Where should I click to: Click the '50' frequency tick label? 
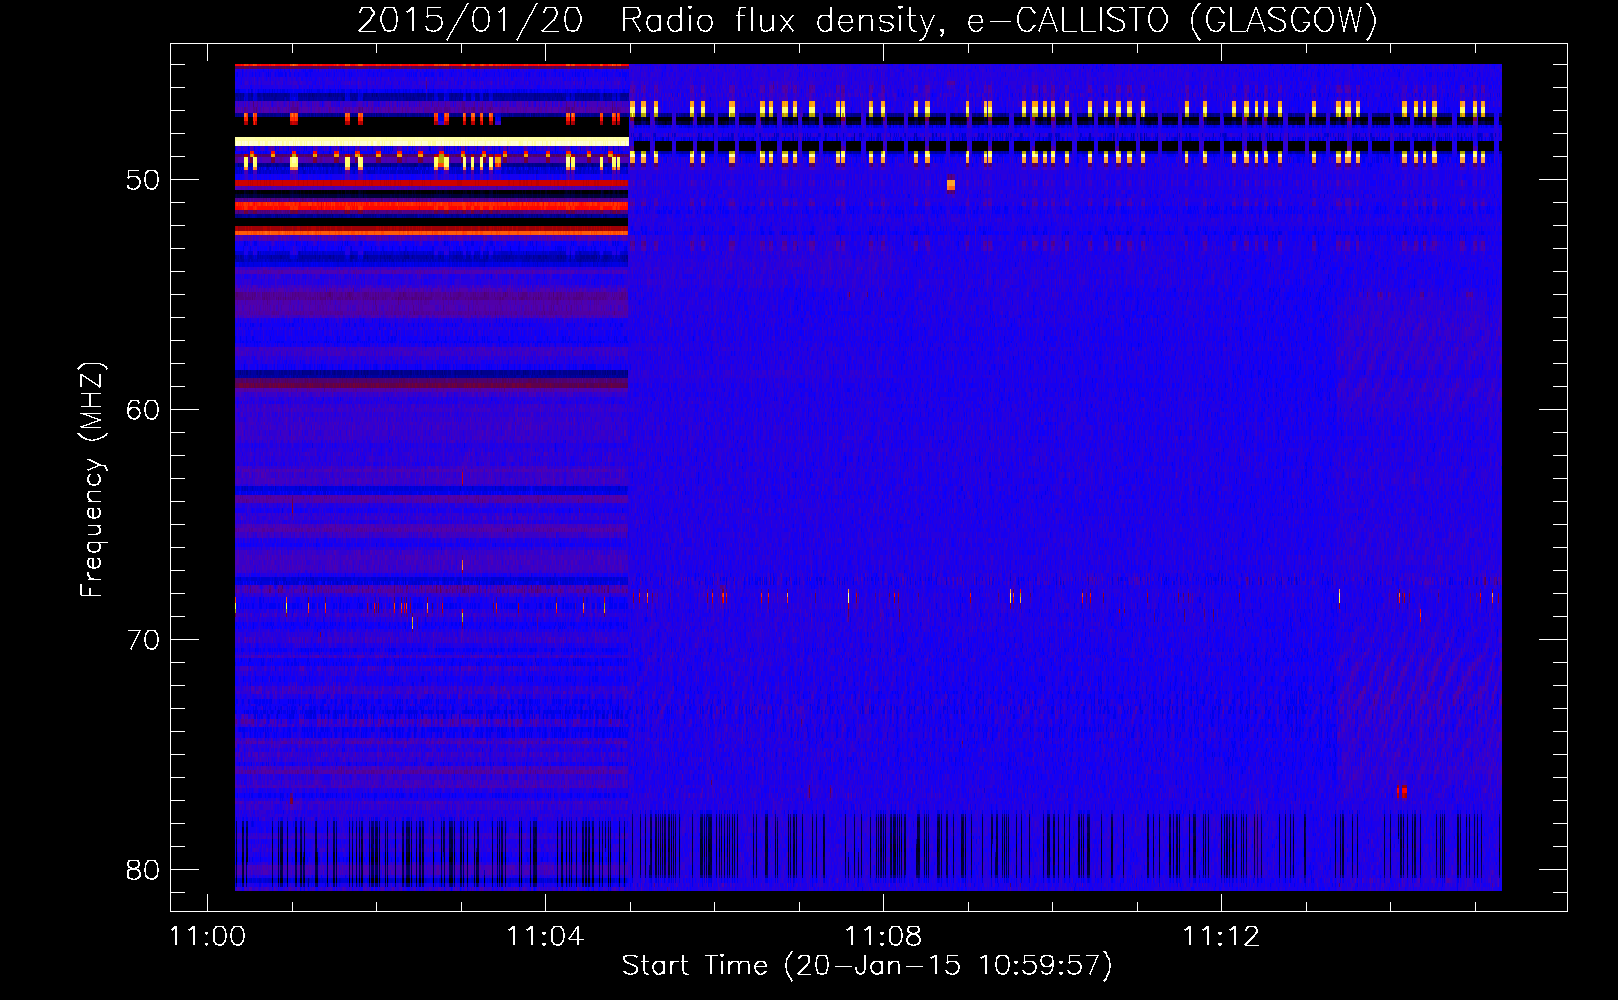pyautogui.click(x=143, y=180)
